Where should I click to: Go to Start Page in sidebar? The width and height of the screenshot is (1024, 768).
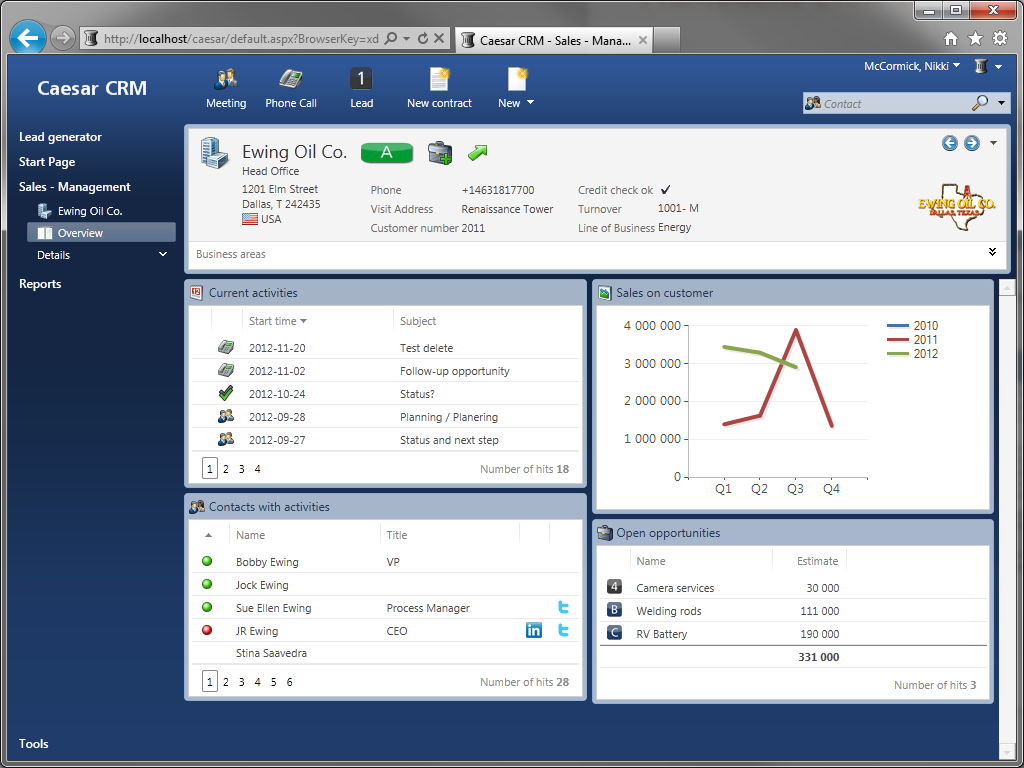click(x=47, y=161)
